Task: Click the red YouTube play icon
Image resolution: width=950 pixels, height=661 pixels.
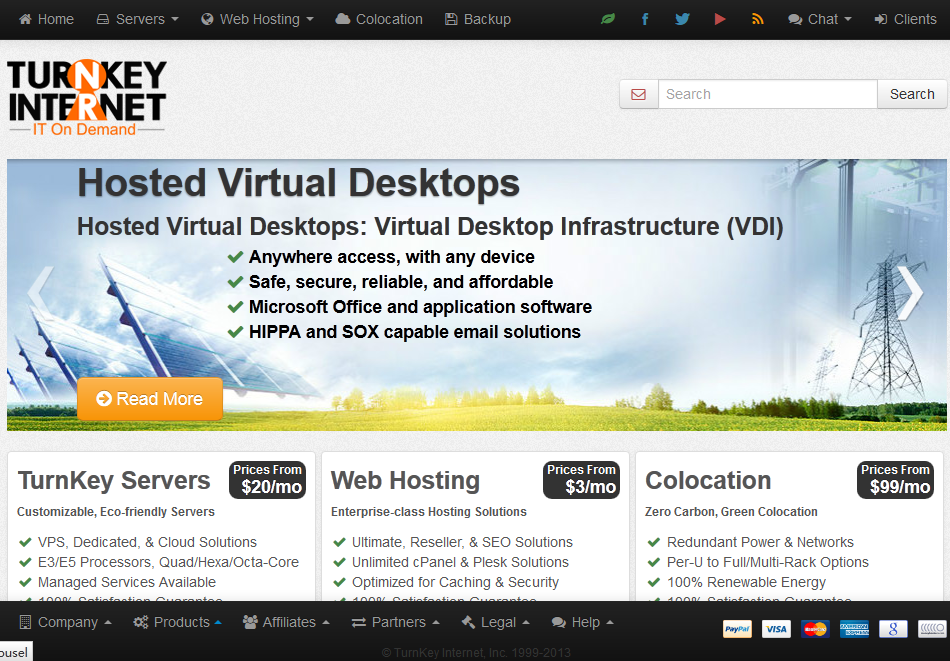Action: pyautogui.click(x=720, y=19)
